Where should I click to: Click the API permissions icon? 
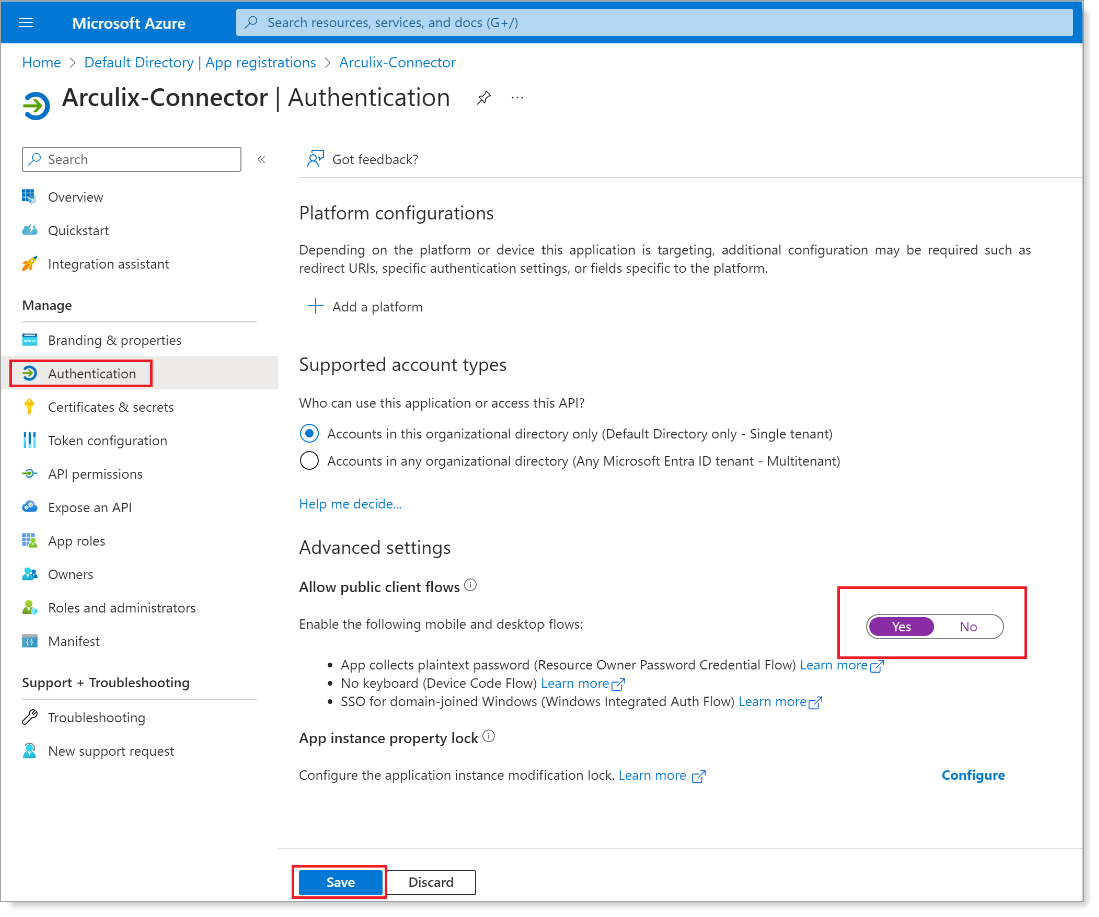[29, 474]
